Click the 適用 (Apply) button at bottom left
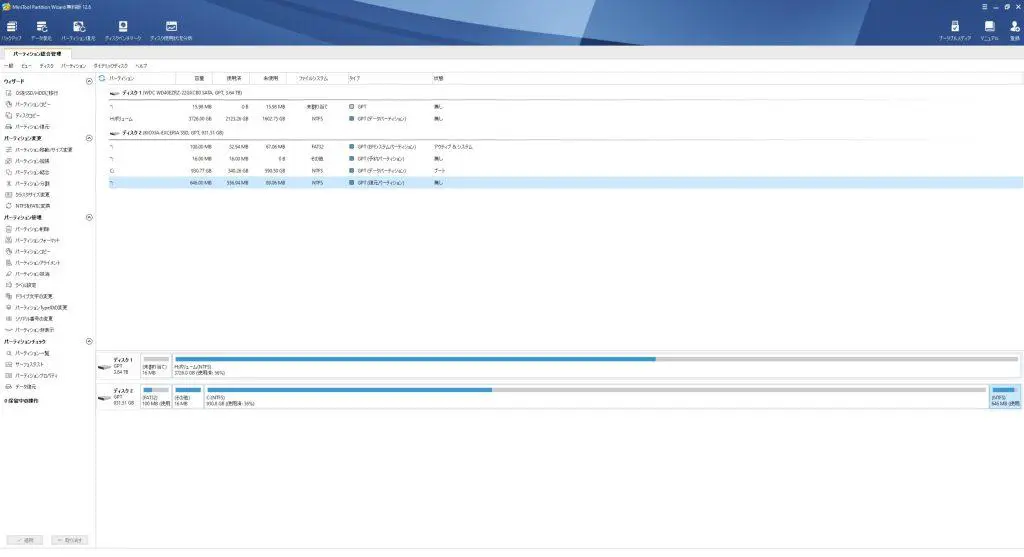 pos(24,540)
